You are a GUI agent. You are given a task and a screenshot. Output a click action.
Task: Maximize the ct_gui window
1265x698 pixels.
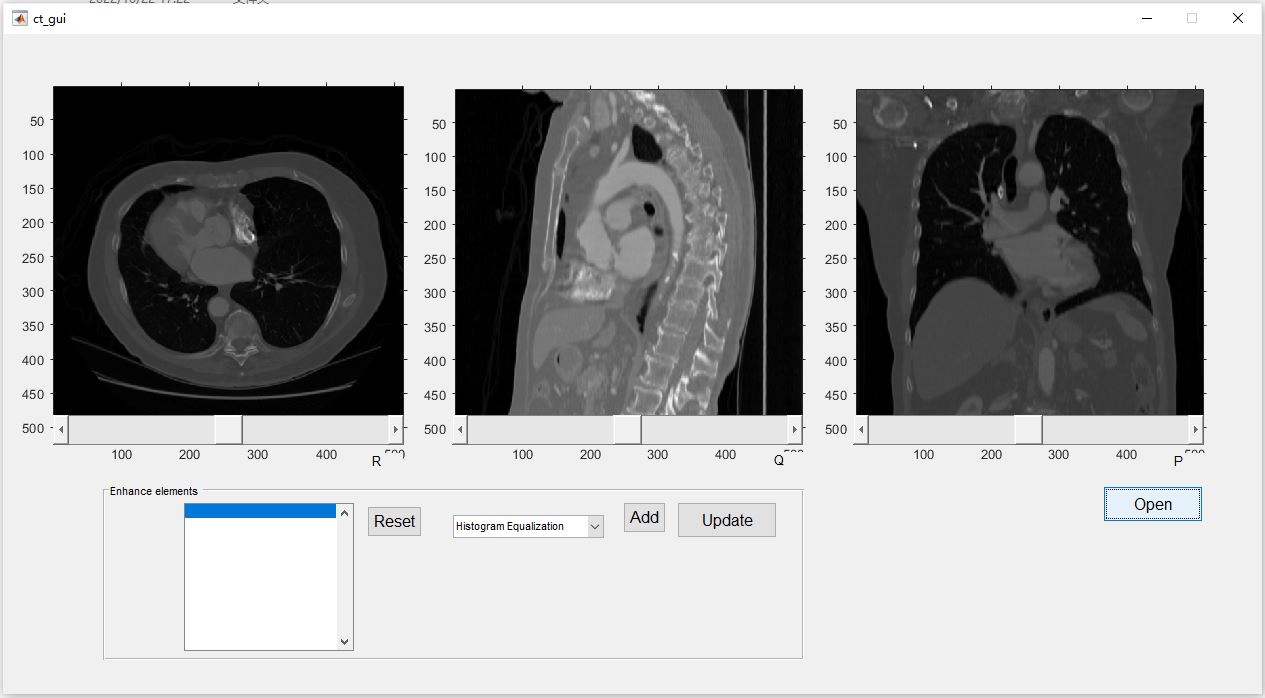click(x=1192, y=18)
